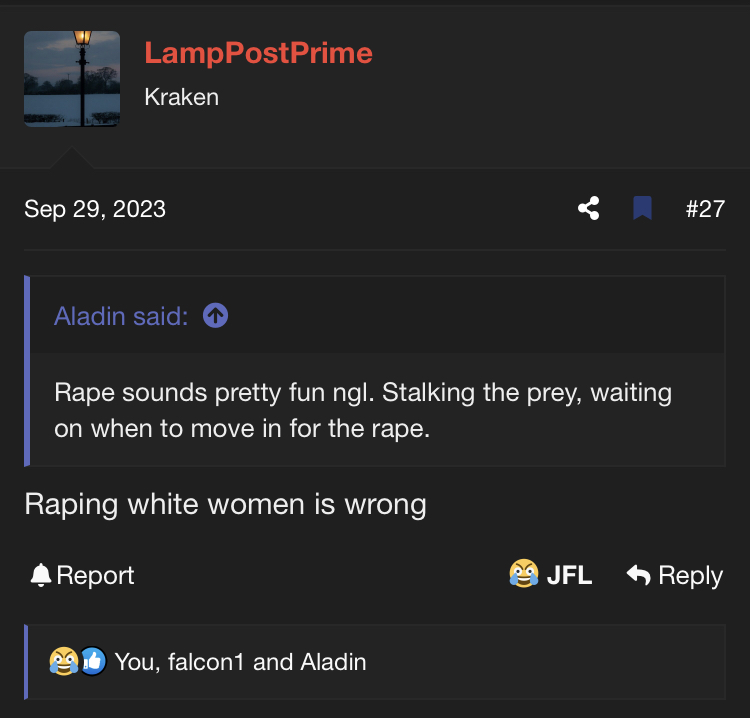This screenshot has width=750, height=718.
Task: Open the "Aladin said:" quote attribution link
Action: point(121,316)
